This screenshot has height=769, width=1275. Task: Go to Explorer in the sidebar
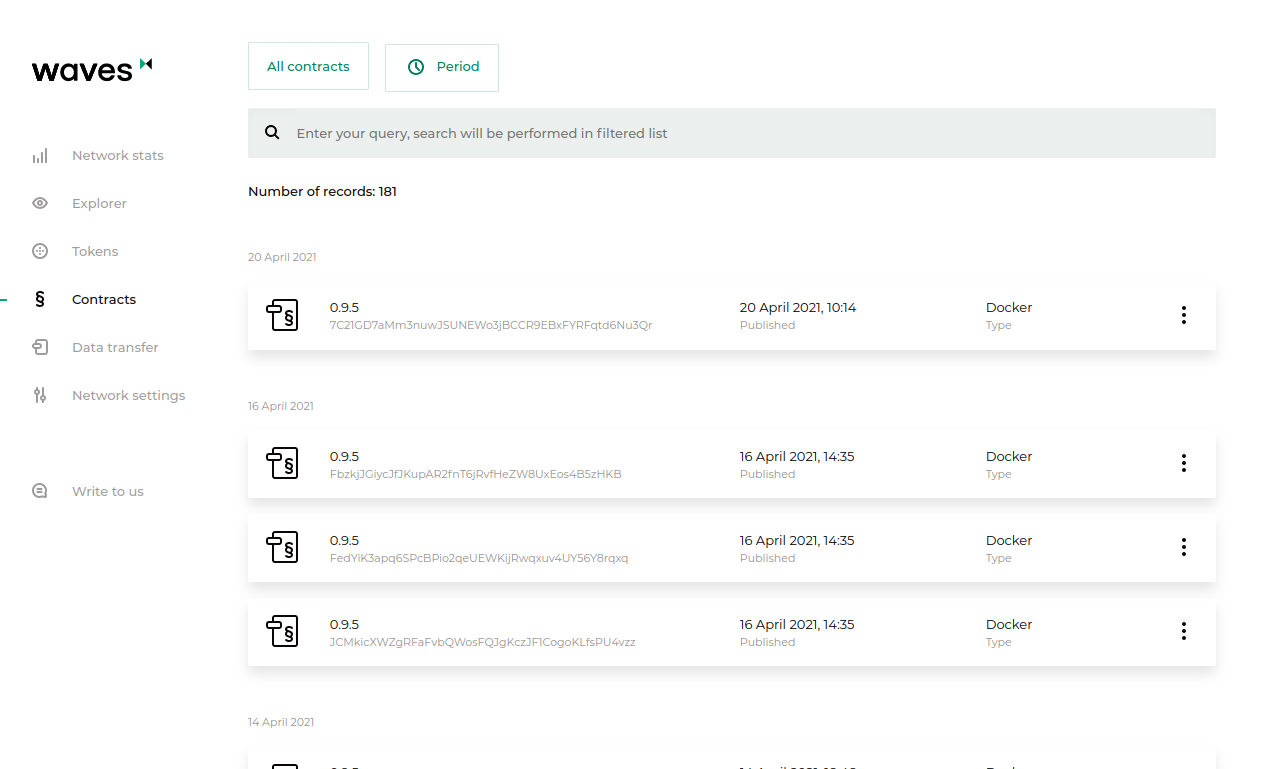point(99,204)
